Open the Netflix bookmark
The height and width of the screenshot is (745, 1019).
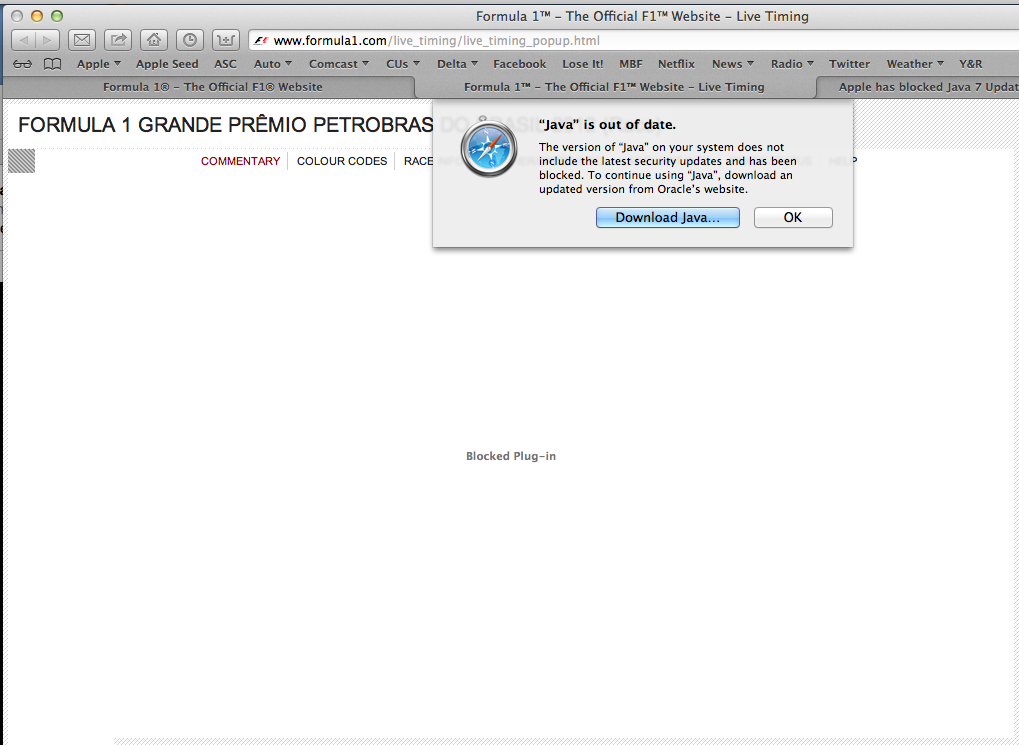click(x=676, y=64)
